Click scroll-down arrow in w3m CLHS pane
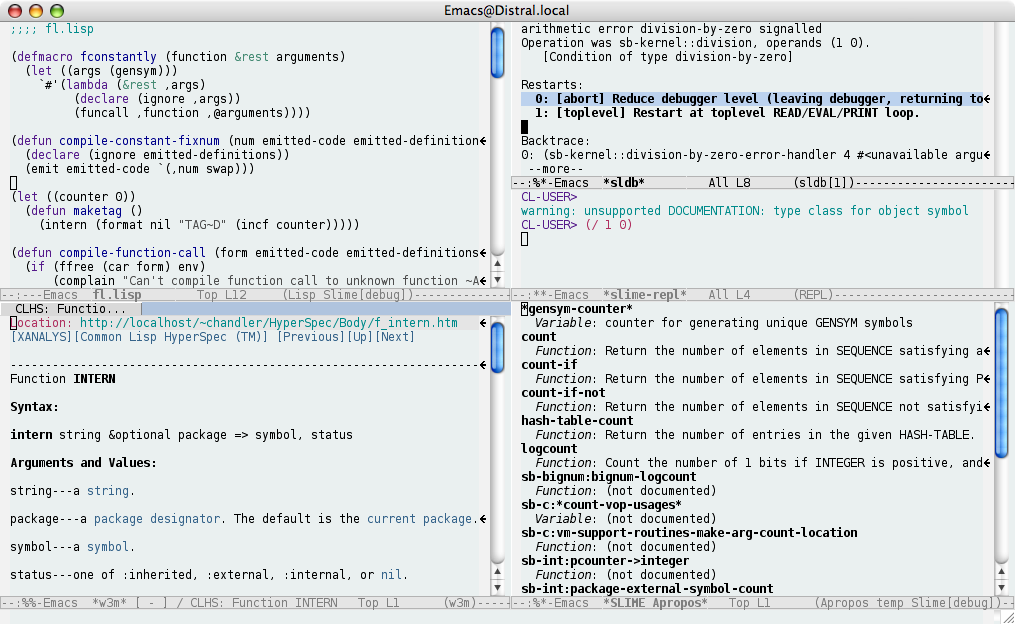 (498, 587)
